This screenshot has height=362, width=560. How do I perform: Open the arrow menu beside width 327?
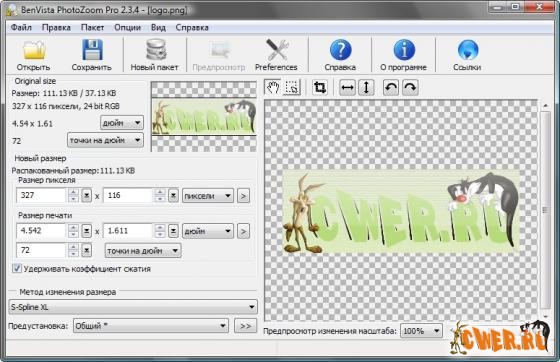[x=86, y=195]
